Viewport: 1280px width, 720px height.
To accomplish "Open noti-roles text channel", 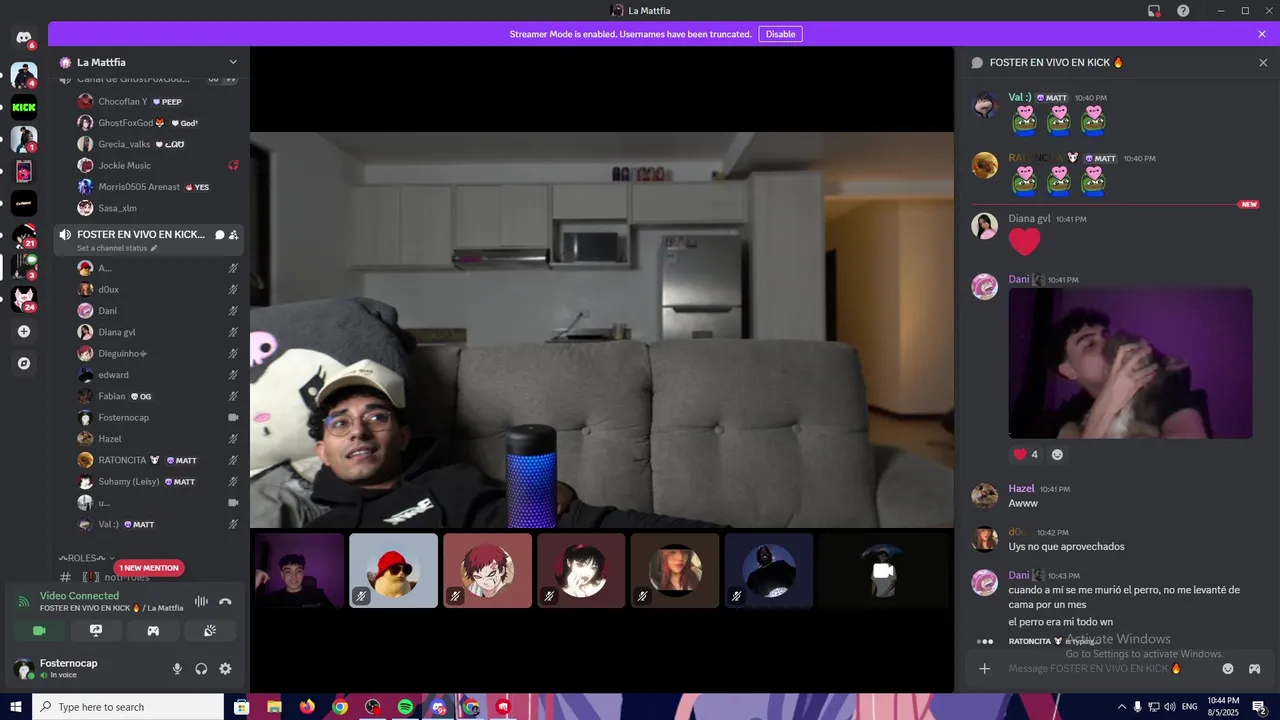I will 126,577.
